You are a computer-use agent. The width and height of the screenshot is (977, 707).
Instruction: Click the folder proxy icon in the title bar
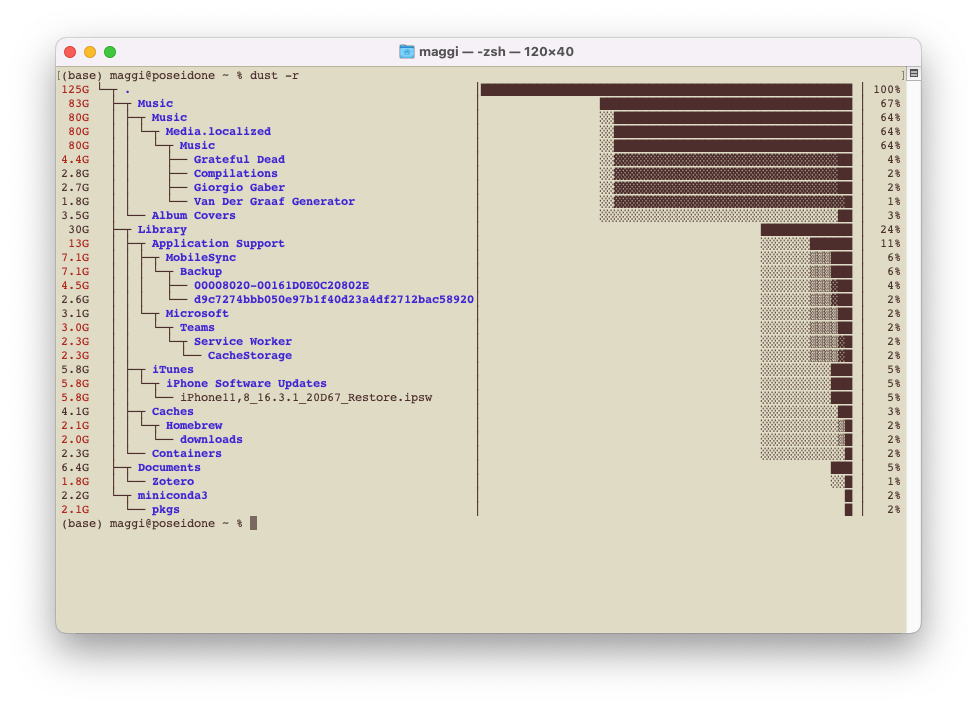point(406,52)
